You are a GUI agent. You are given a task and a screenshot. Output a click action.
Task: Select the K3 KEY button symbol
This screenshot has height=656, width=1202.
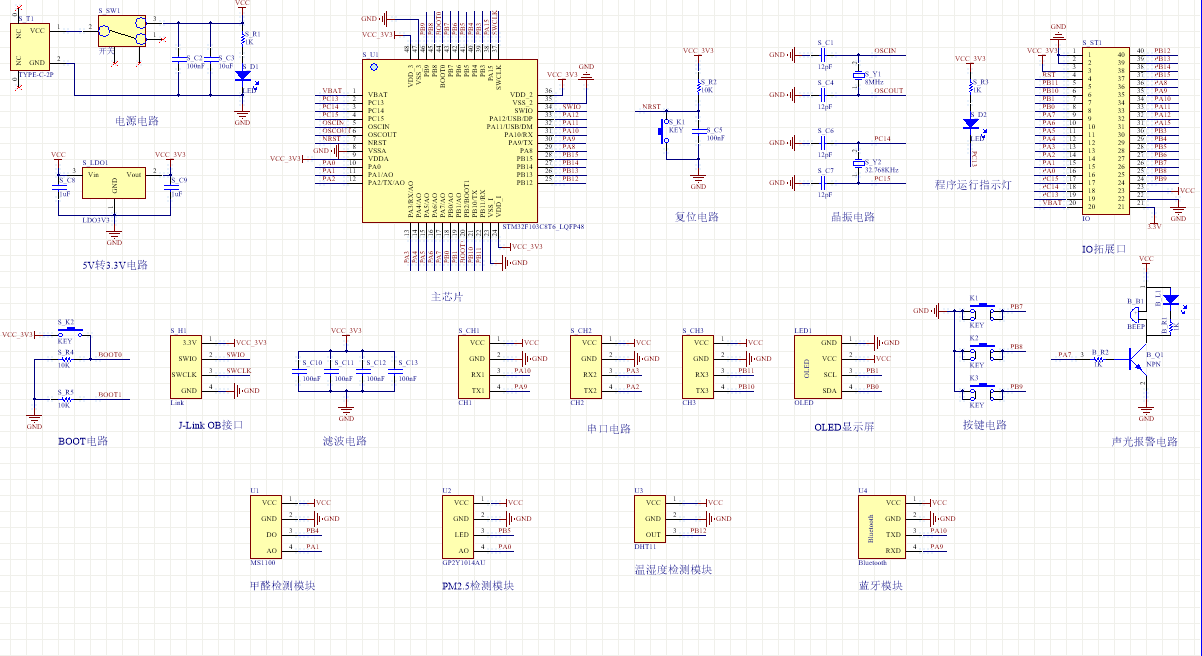pyautogui.click(x=981, y=393)
